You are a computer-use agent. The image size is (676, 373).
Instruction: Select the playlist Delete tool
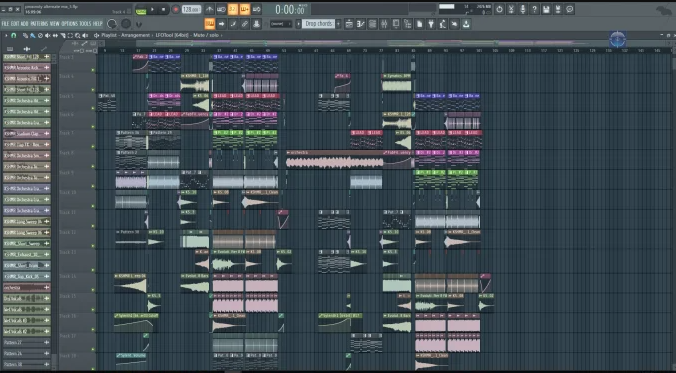(x=40, y=35)
